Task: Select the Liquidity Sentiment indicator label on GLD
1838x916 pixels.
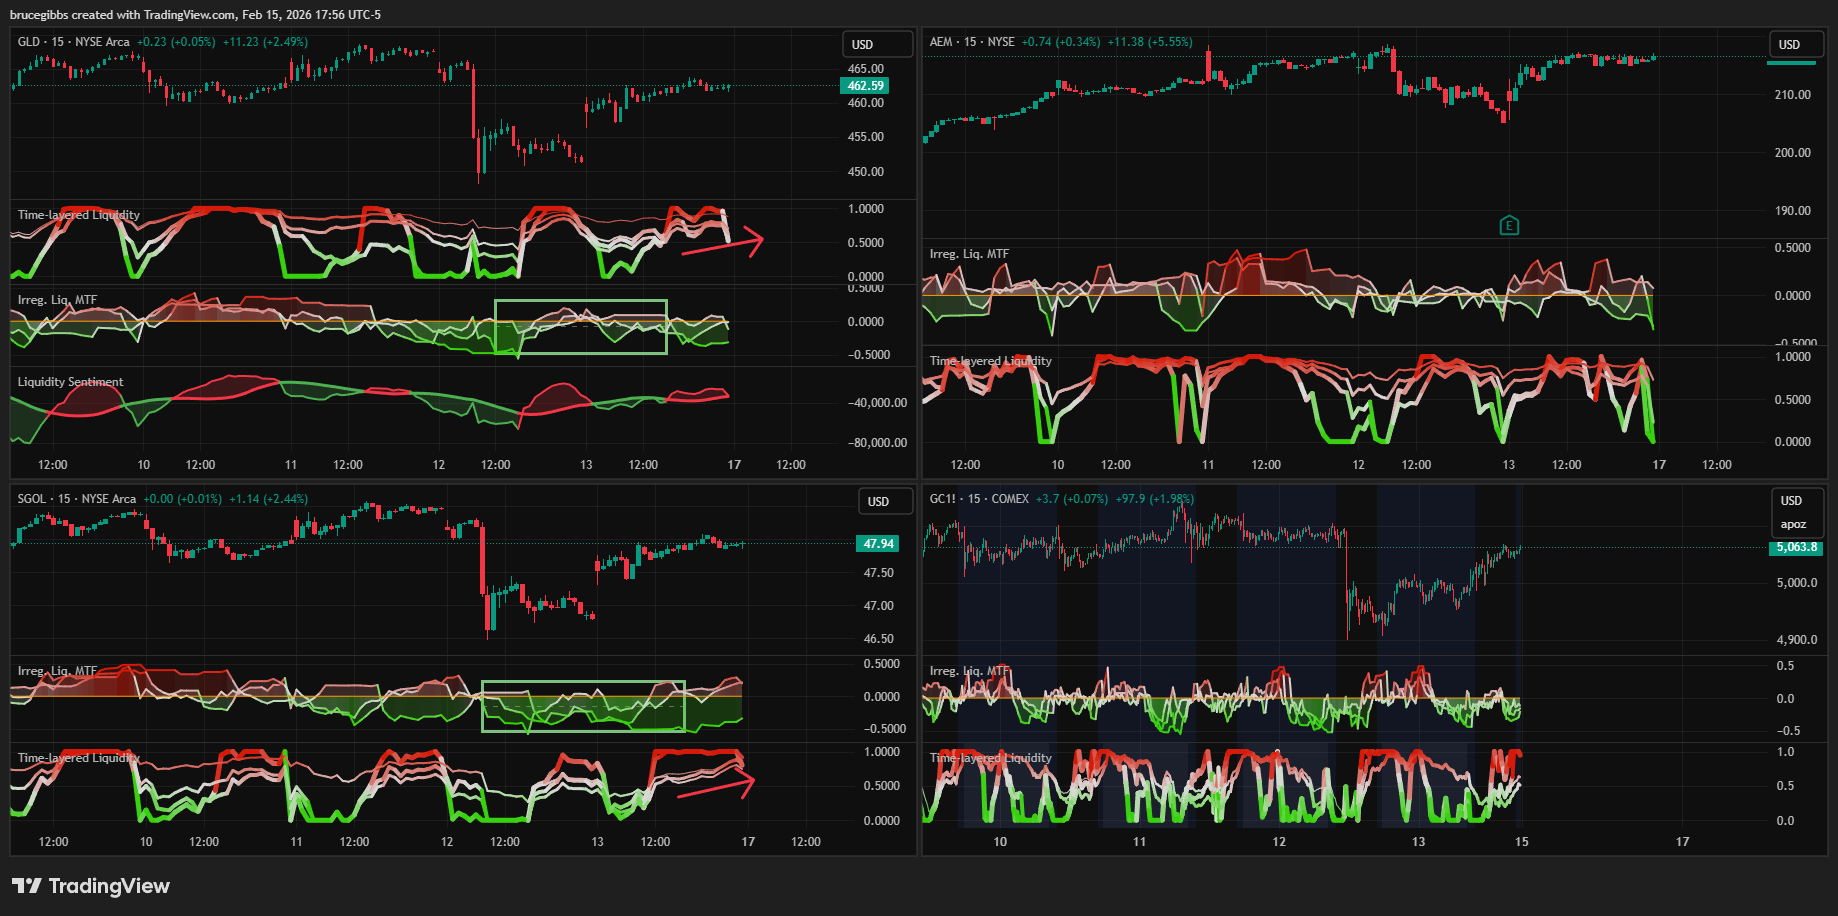Action: coord(70,382)
